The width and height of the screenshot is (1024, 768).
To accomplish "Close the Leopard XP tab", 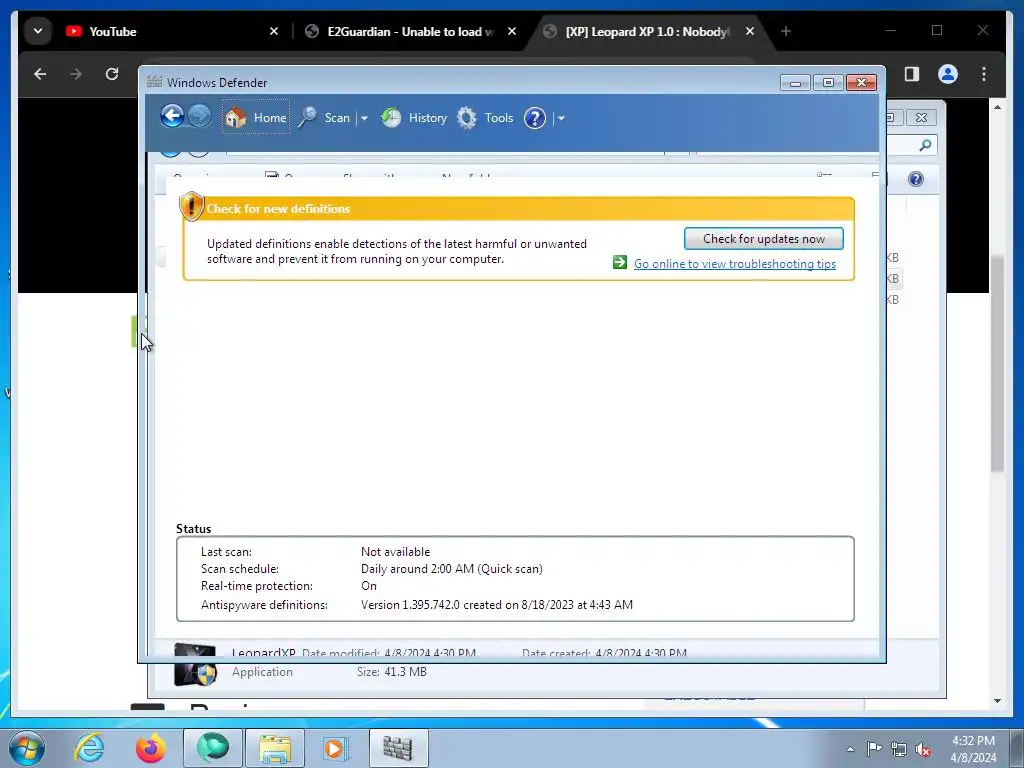I will tap(750, 31).
